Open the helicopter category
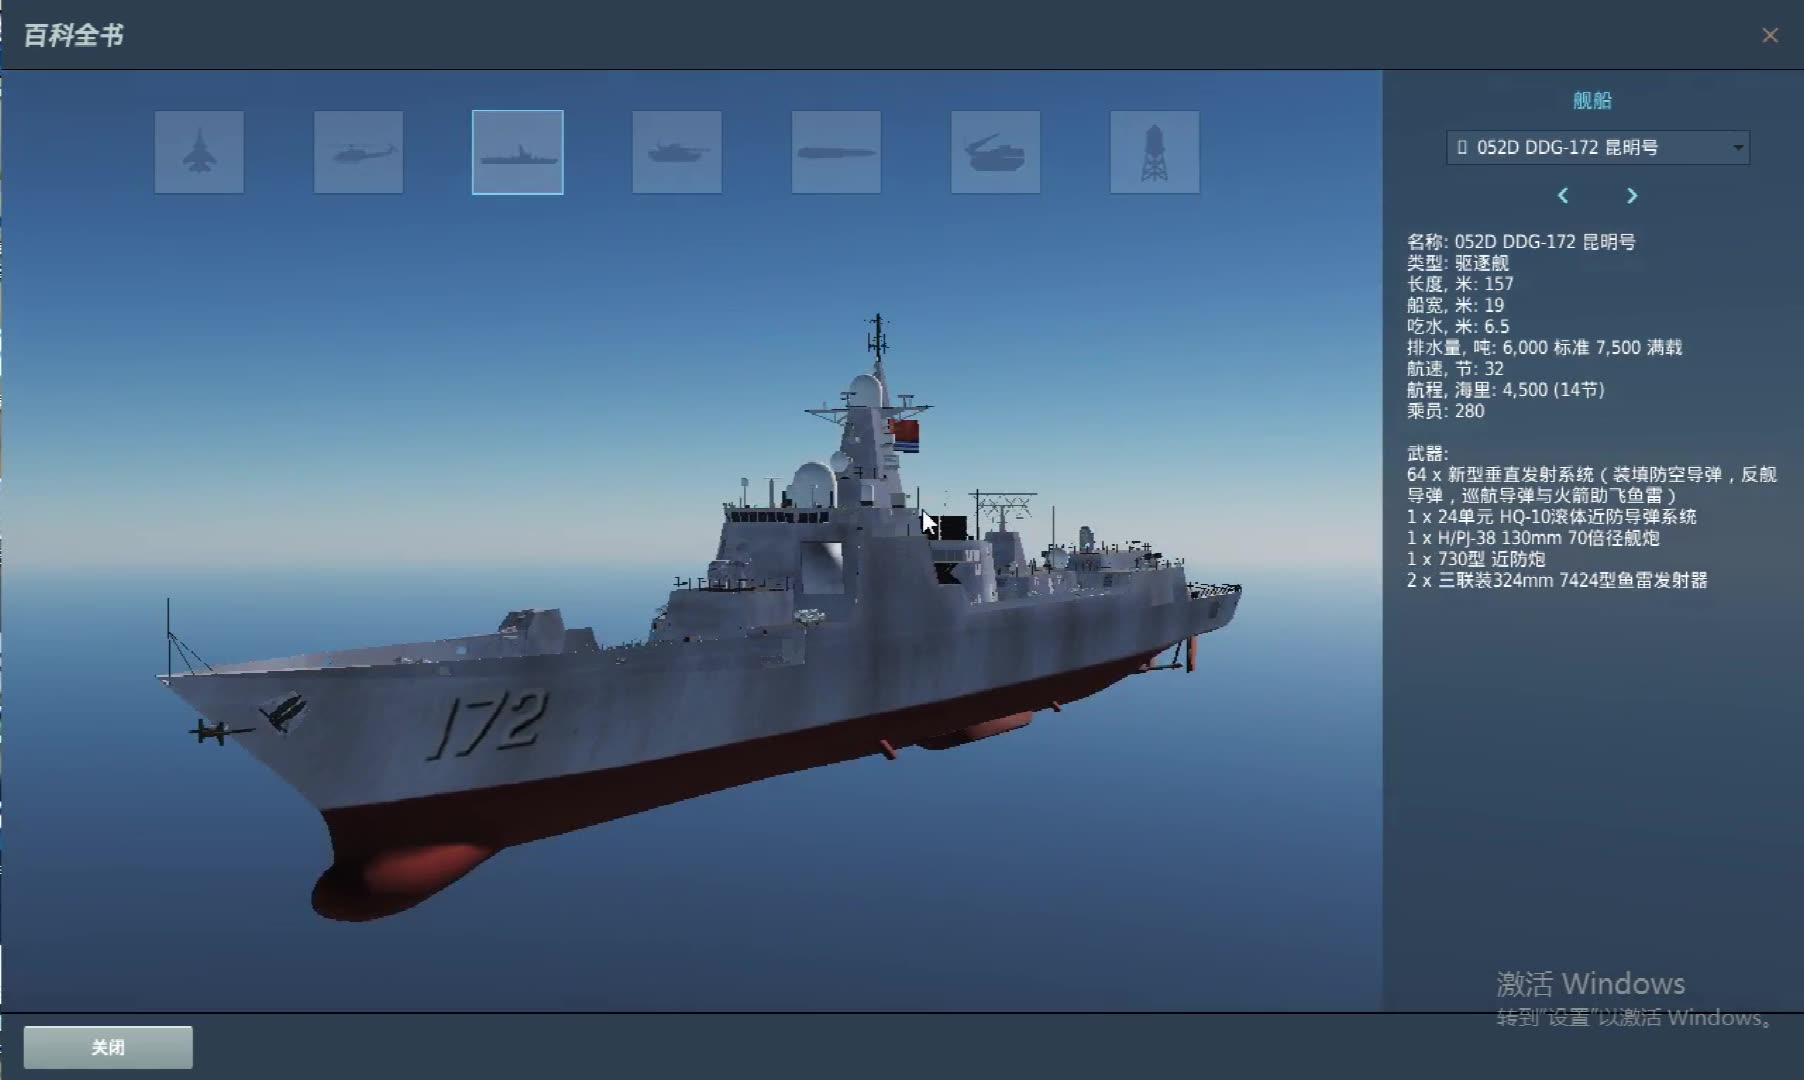The width and height of the screenshot is (1804, 1080). click(x=358, y=152)
